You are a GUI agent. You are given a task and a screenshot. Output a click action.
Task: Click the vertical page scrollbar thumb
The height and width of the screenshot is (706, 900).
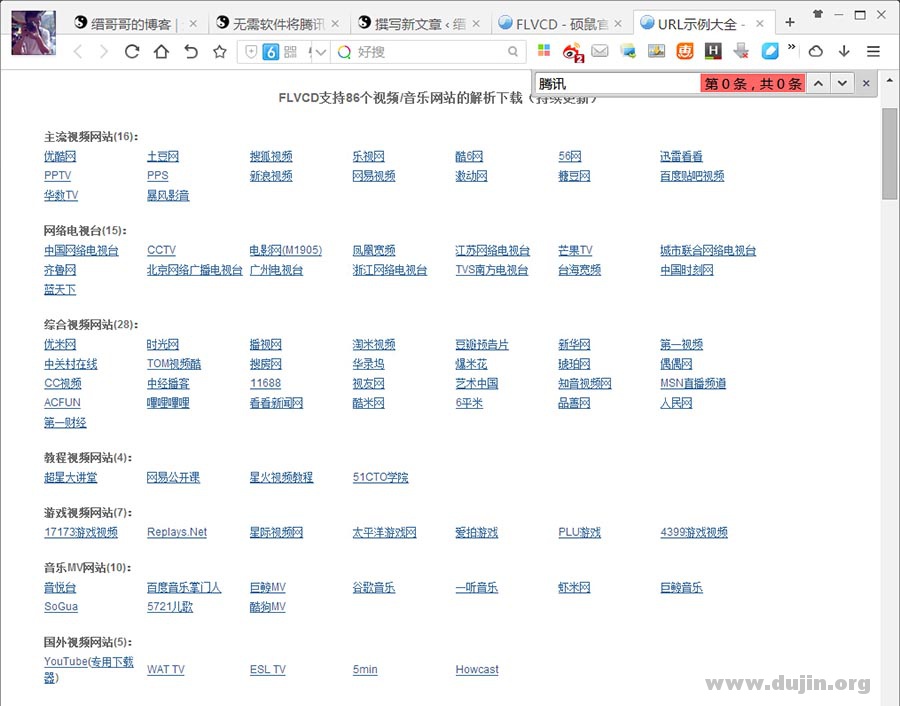point(890,153)
